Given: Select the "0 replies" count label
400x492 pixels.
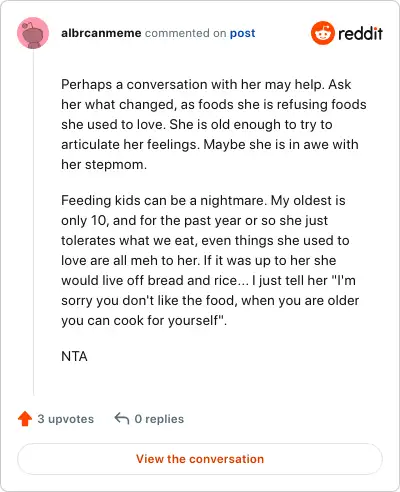Looking at the screenshot, I should 159,419.
